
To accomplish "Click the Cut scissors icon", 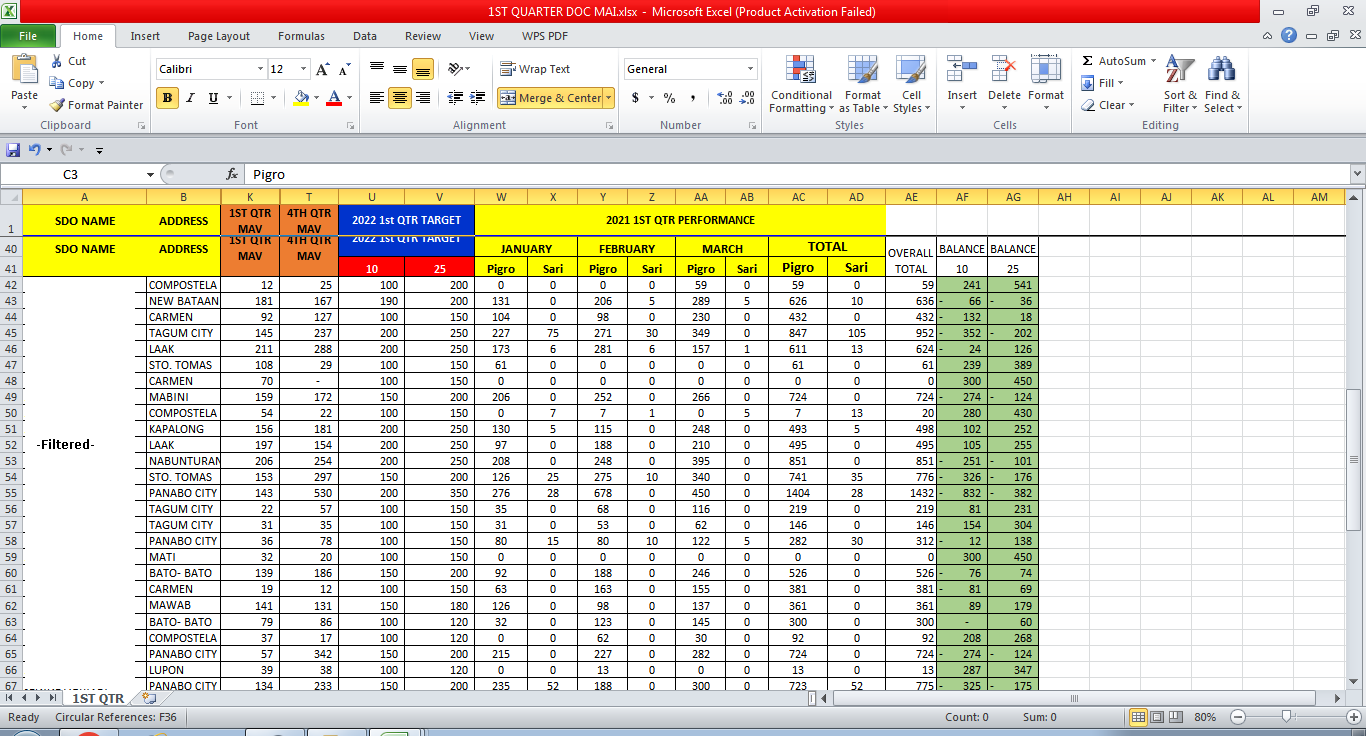I will click(56, 61).
